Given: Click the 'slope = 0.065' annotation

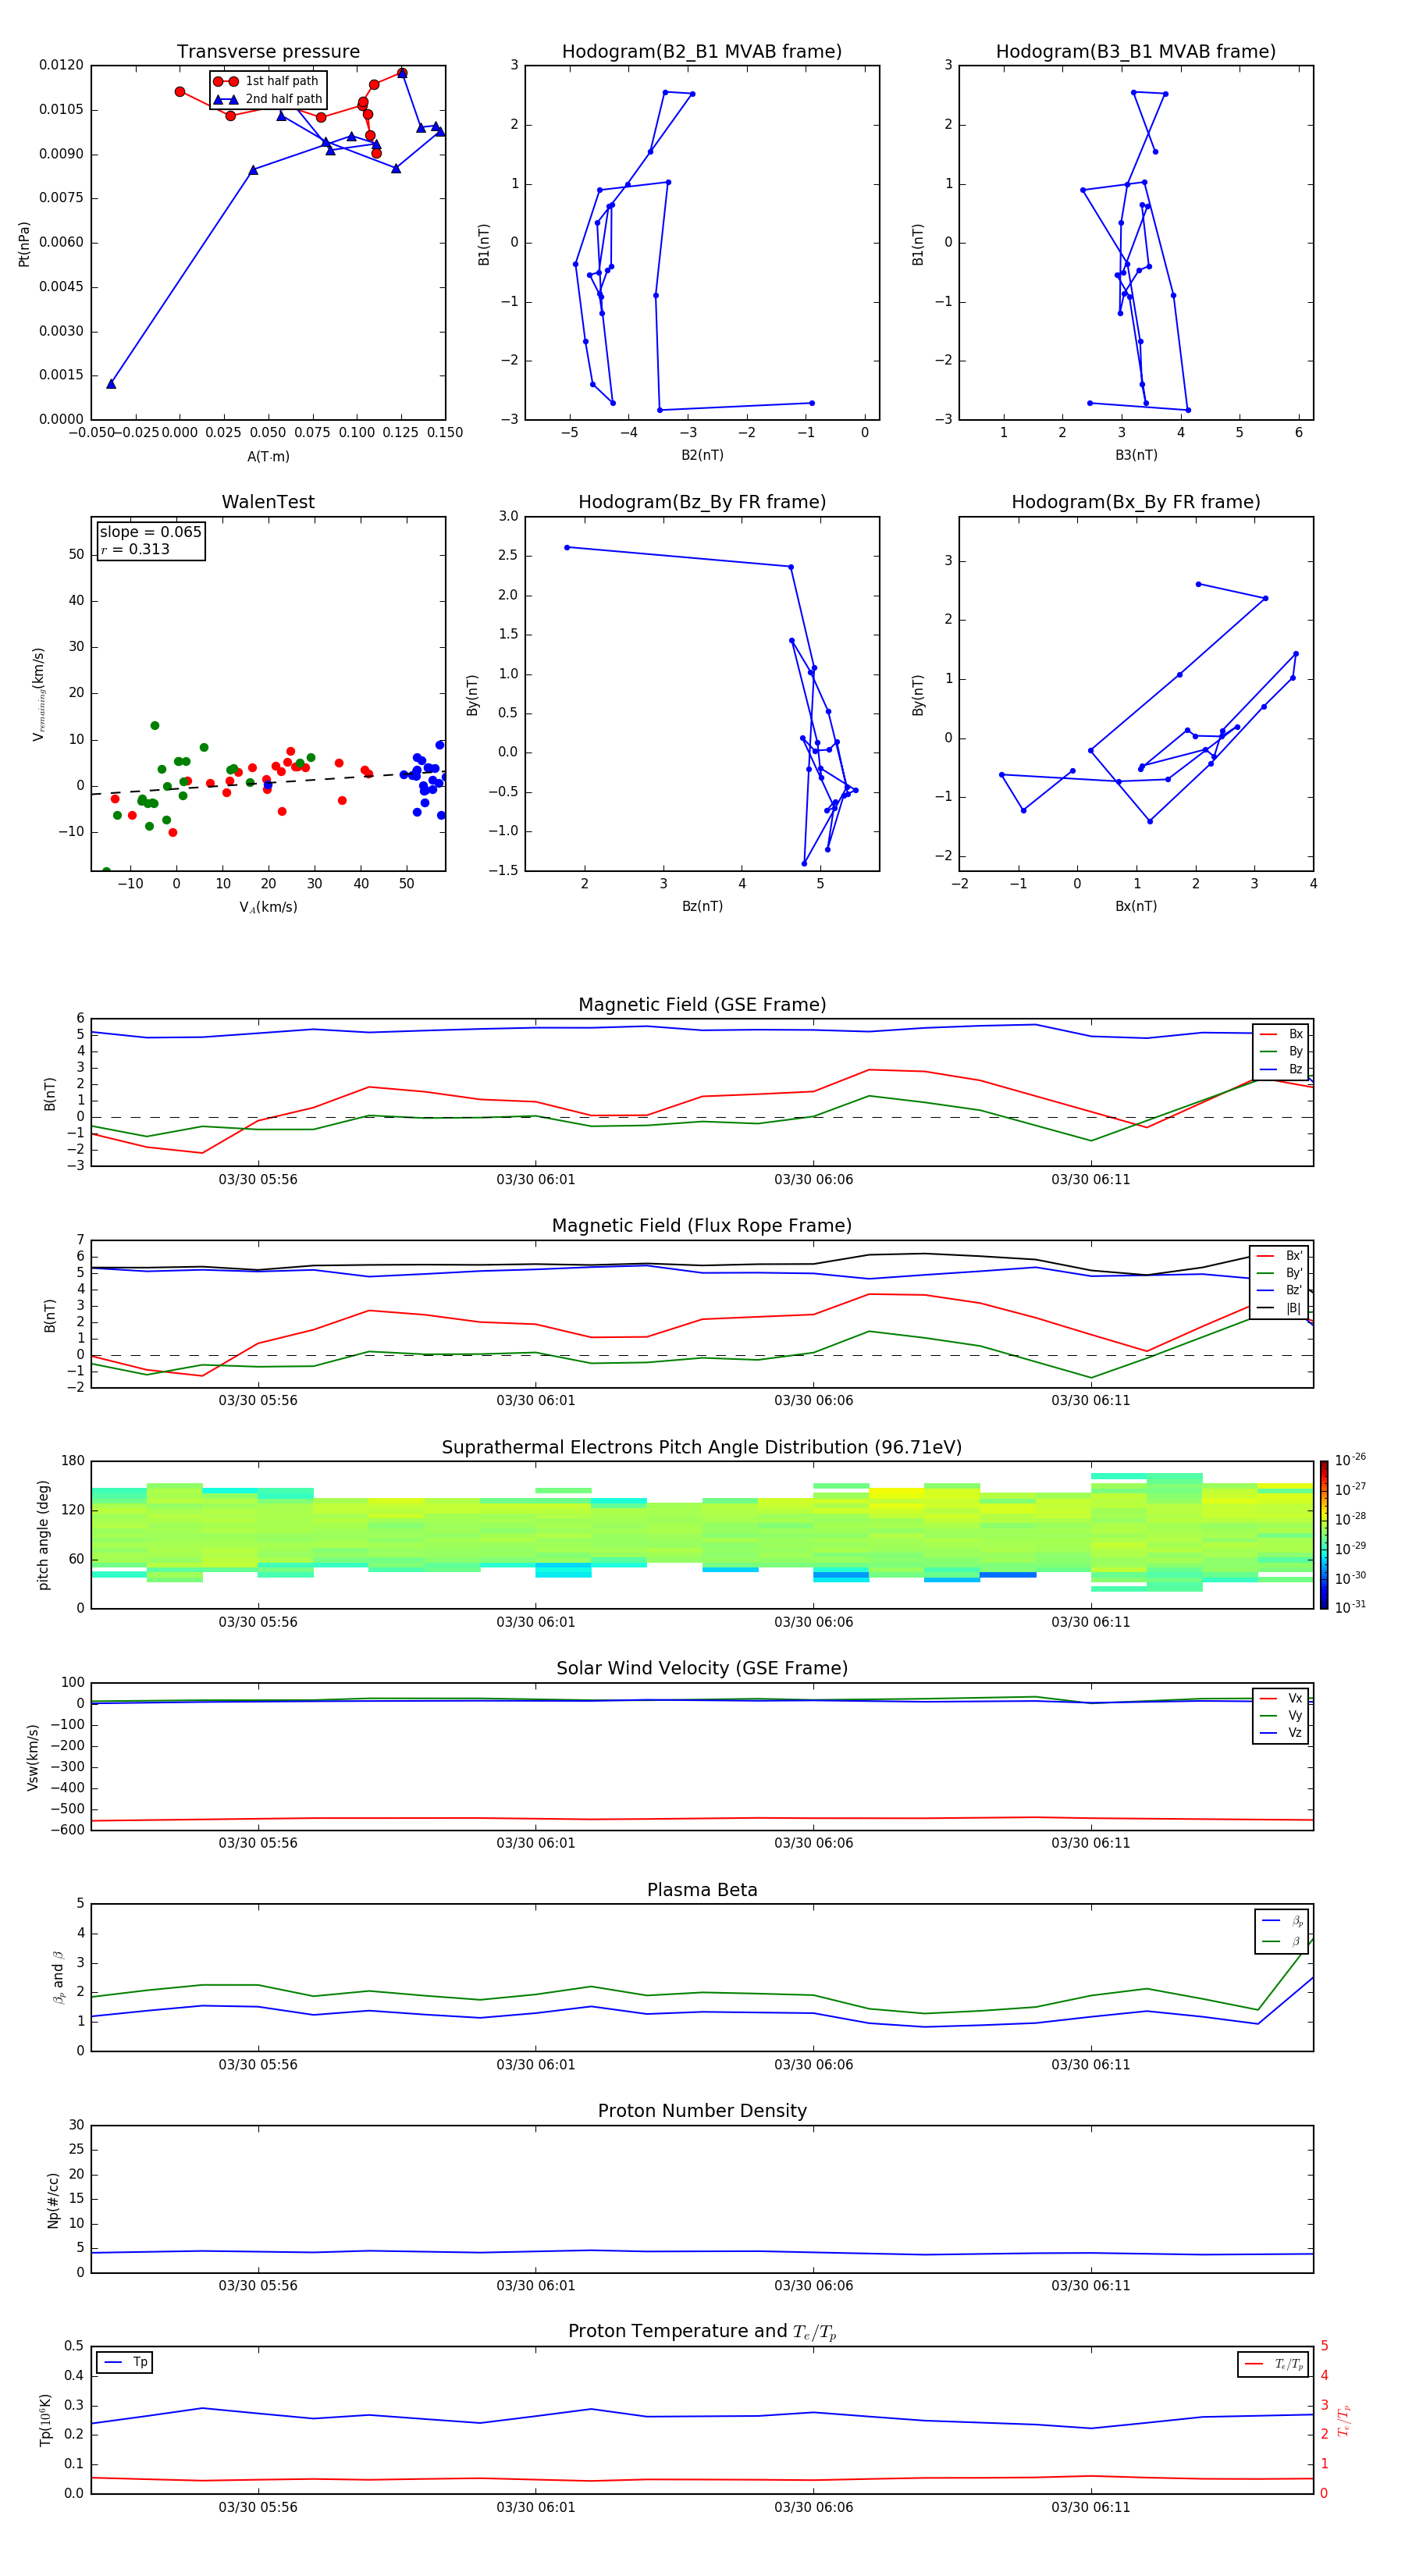Looking at the screenshot, I should (x=151, y=532).
